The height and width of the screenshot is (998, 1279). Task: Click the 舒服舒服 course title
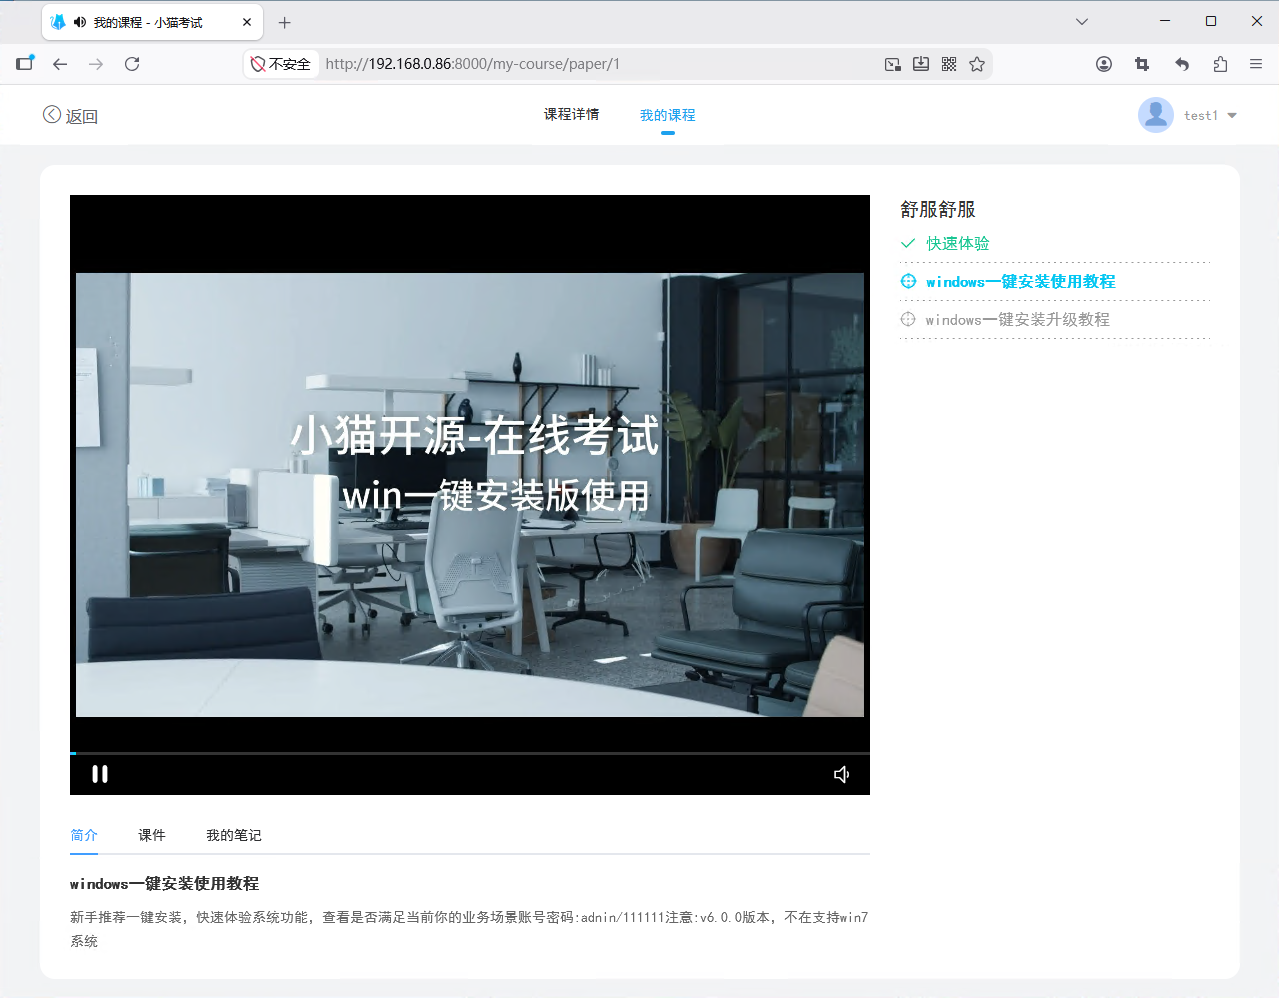pyautogui.click(x=938, y=209)
